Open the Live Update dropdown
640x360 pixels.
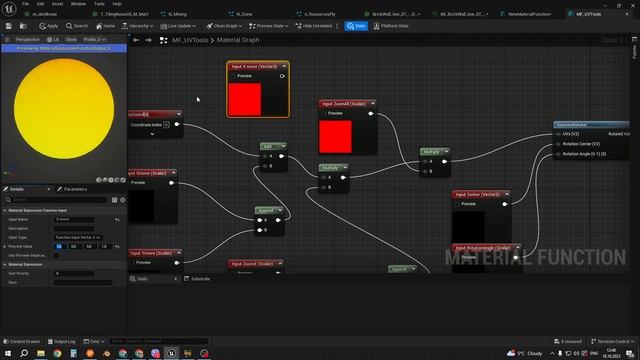[x=178, y=26]
